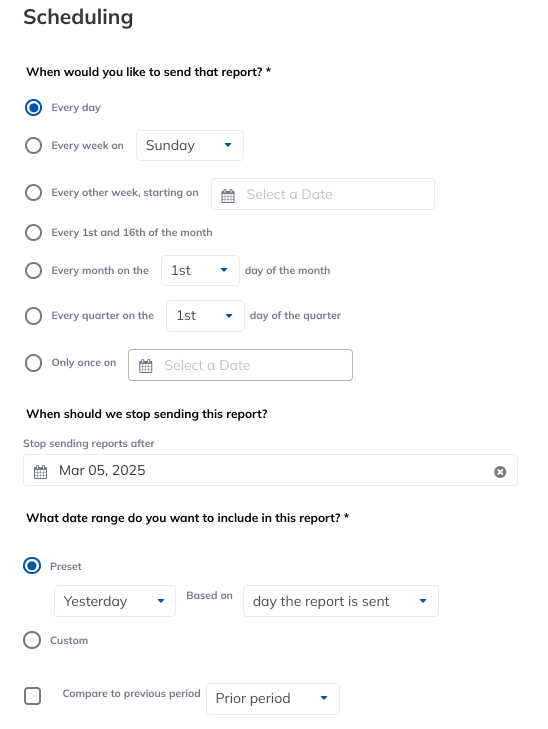Expand the month day 1st dropdown
The image size is (548, 729).
click(200, 271)
